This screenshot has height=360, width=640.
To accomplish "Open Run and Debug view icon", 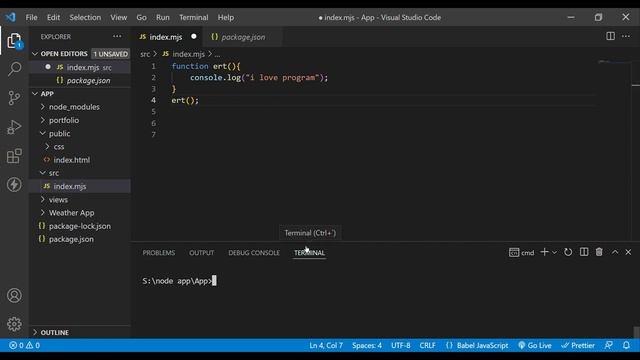I will [14, 127].
